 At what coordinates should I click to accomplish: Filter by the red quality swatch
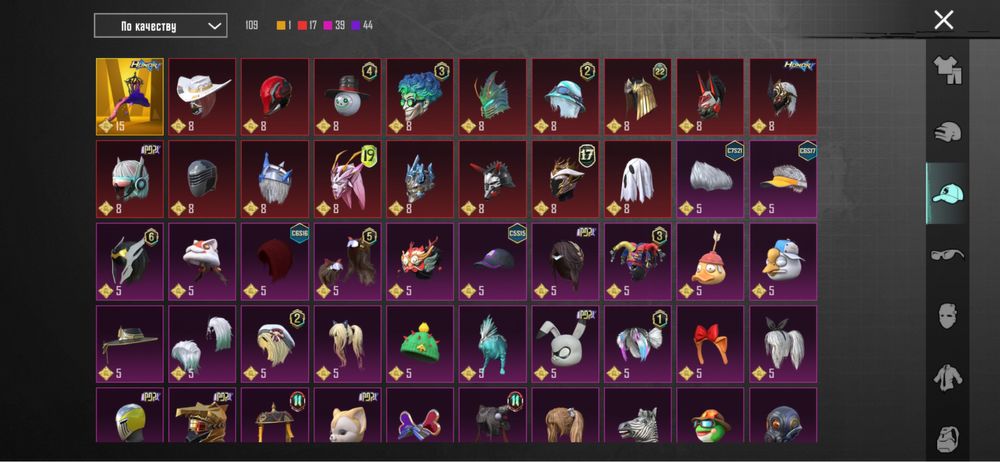click(x=301, y=26)
